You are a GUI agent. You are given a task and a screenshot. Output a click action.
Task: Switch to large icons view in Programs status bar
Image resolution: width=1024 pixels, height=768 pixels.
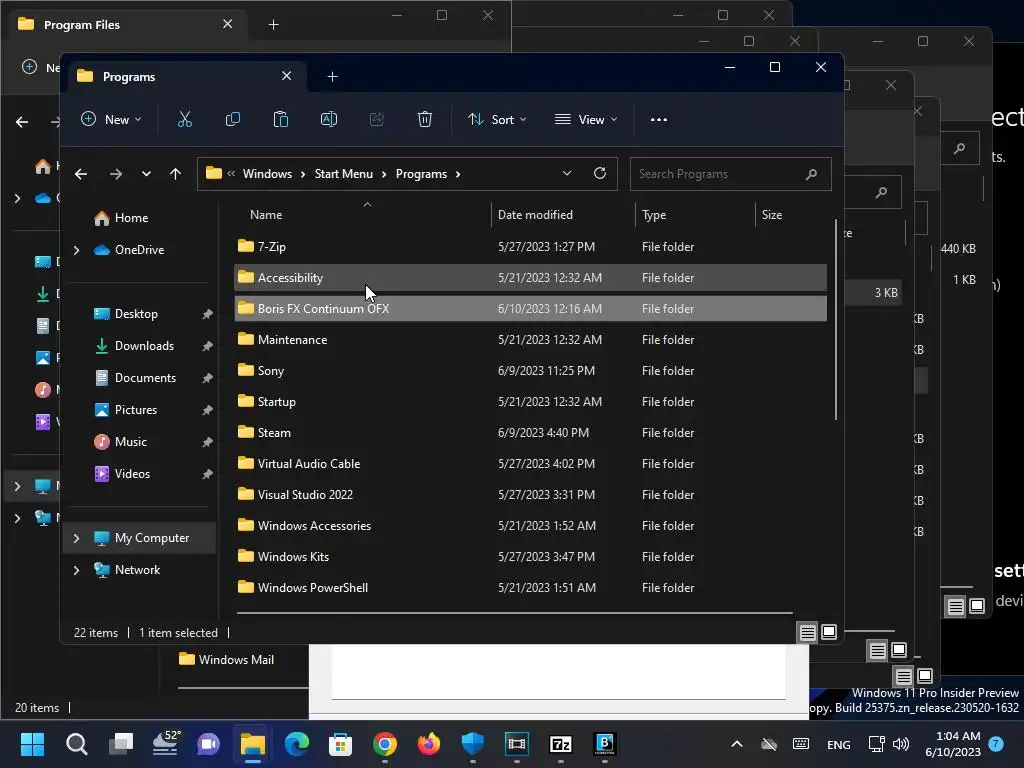click(829, 632)
